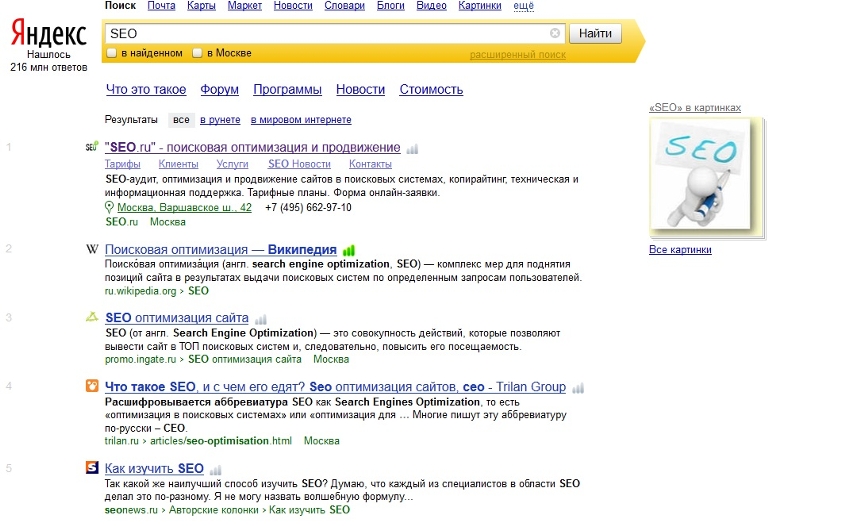This screenshot has height=526, width=845.
Task: Click the Wikipedia W favicon
Action: pyautogui.click(x=92, y=249)
